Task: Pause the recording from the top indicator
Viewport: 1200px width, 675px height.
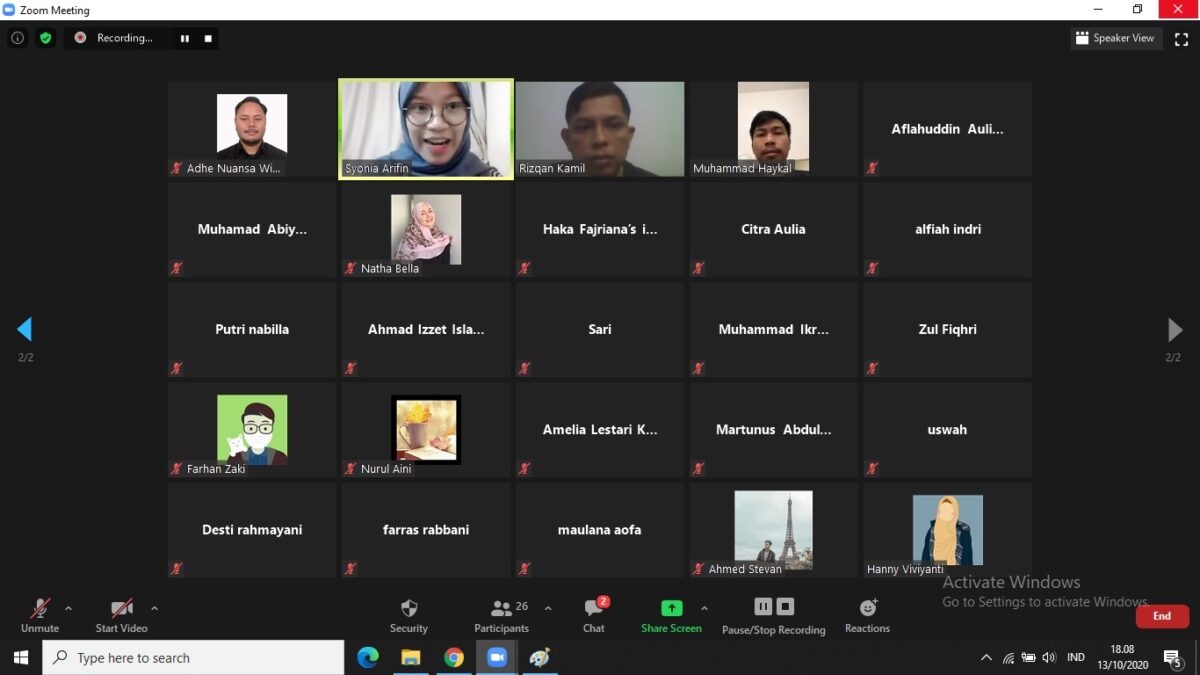Action: [185, 38]
